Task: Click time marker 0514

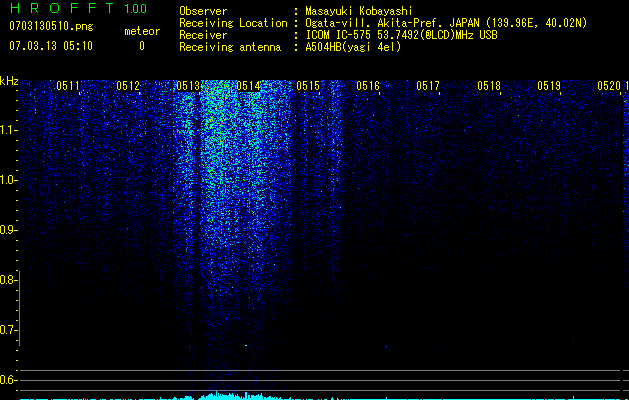Action: 248,86
